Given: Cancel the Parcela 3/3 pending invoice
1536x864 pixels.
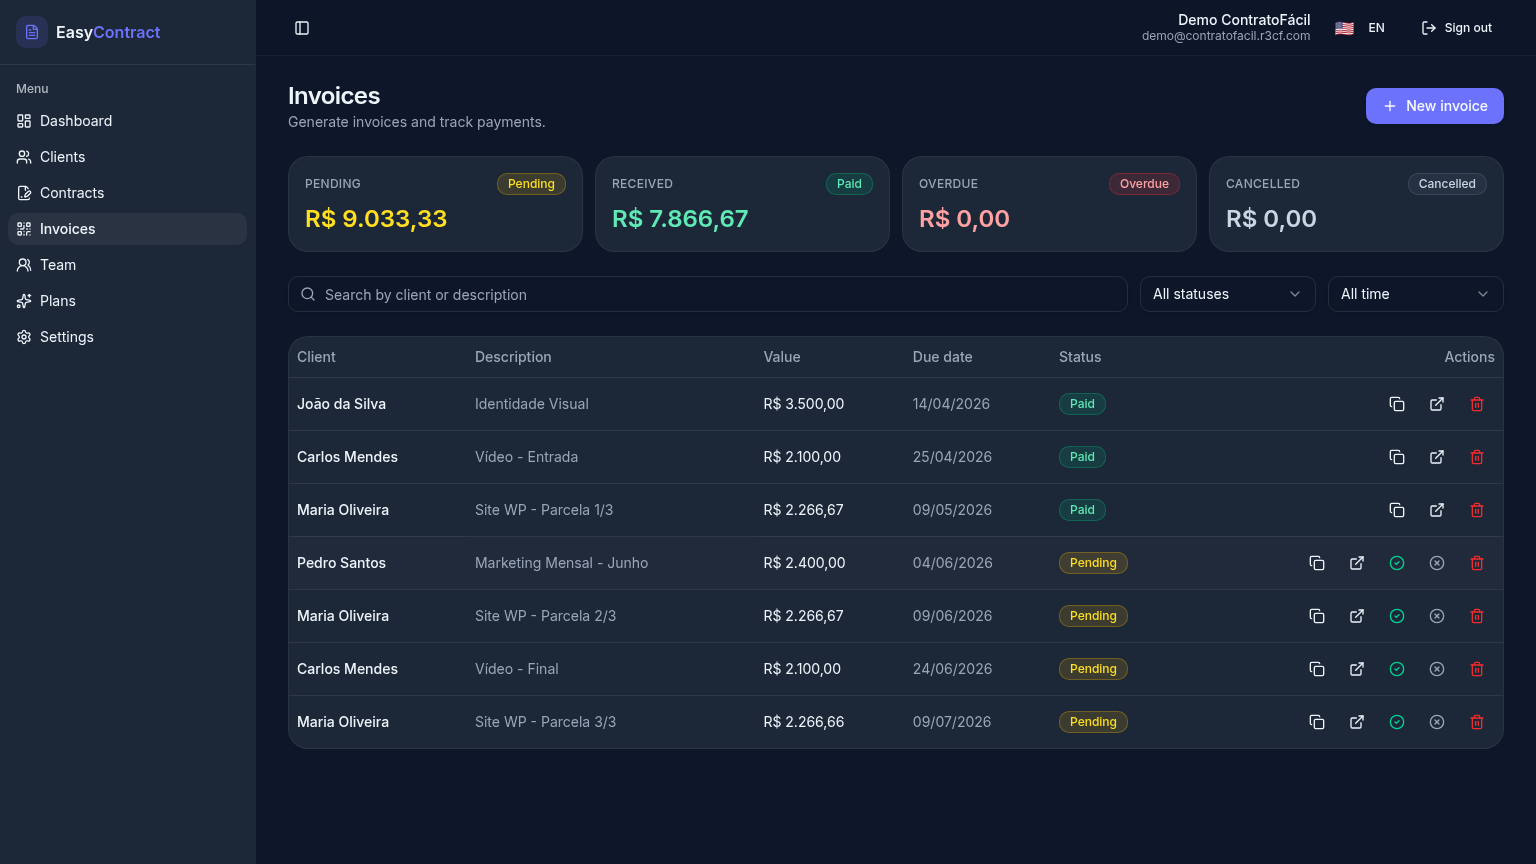Looking at the screenshot, I should point(1437,722).
